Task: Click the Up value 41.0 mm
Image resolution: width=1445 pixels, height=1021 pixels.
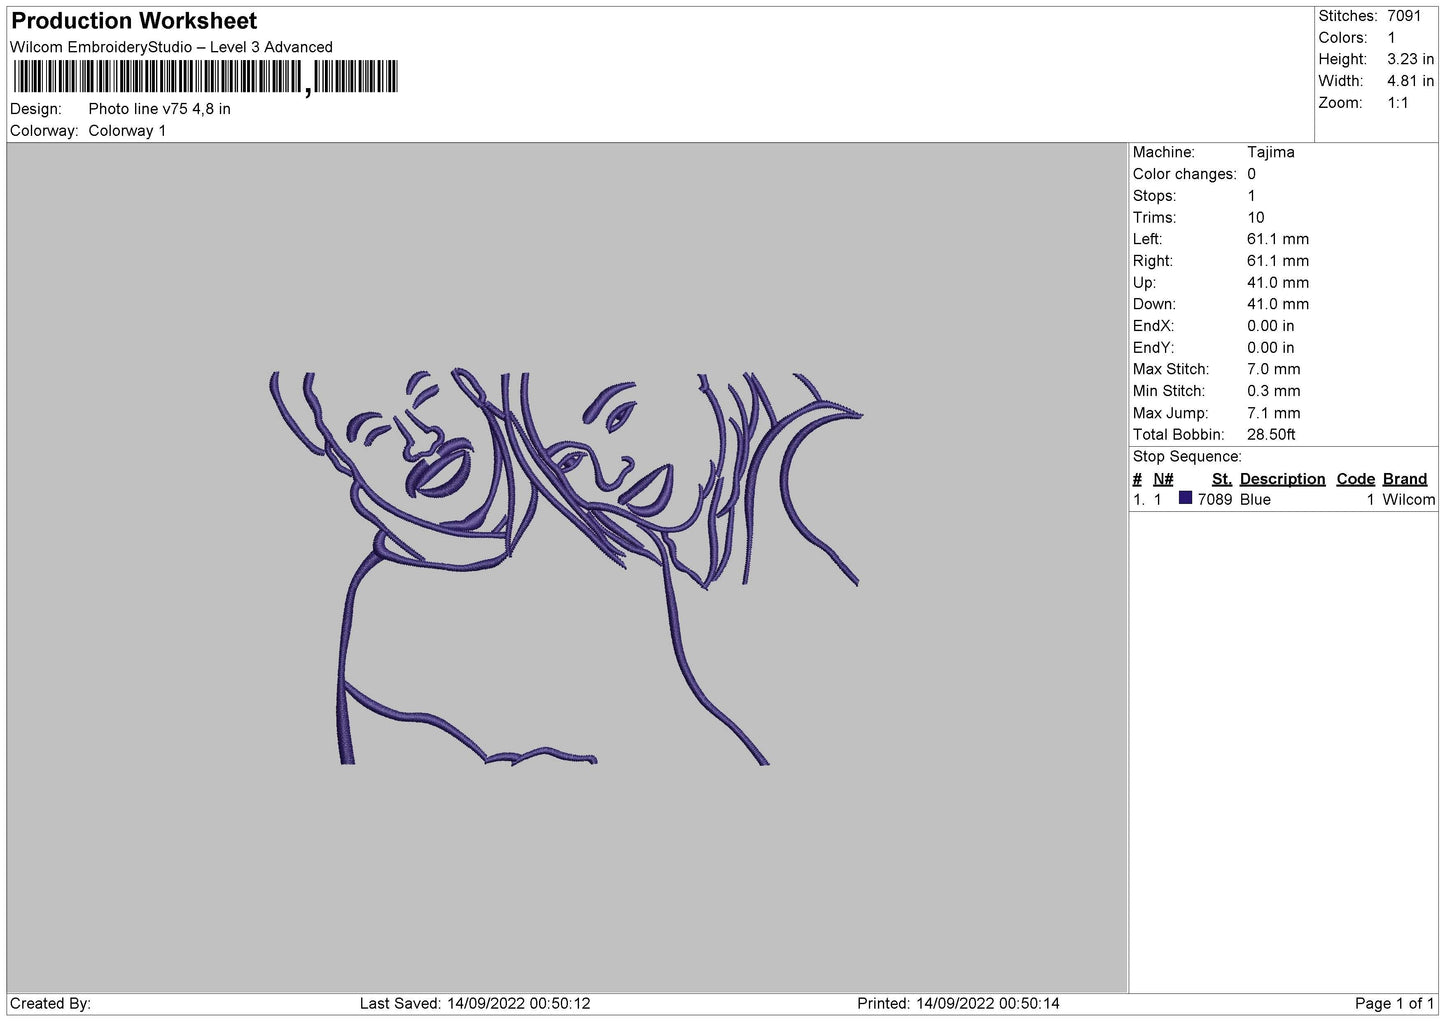Action: point(1277,282)
